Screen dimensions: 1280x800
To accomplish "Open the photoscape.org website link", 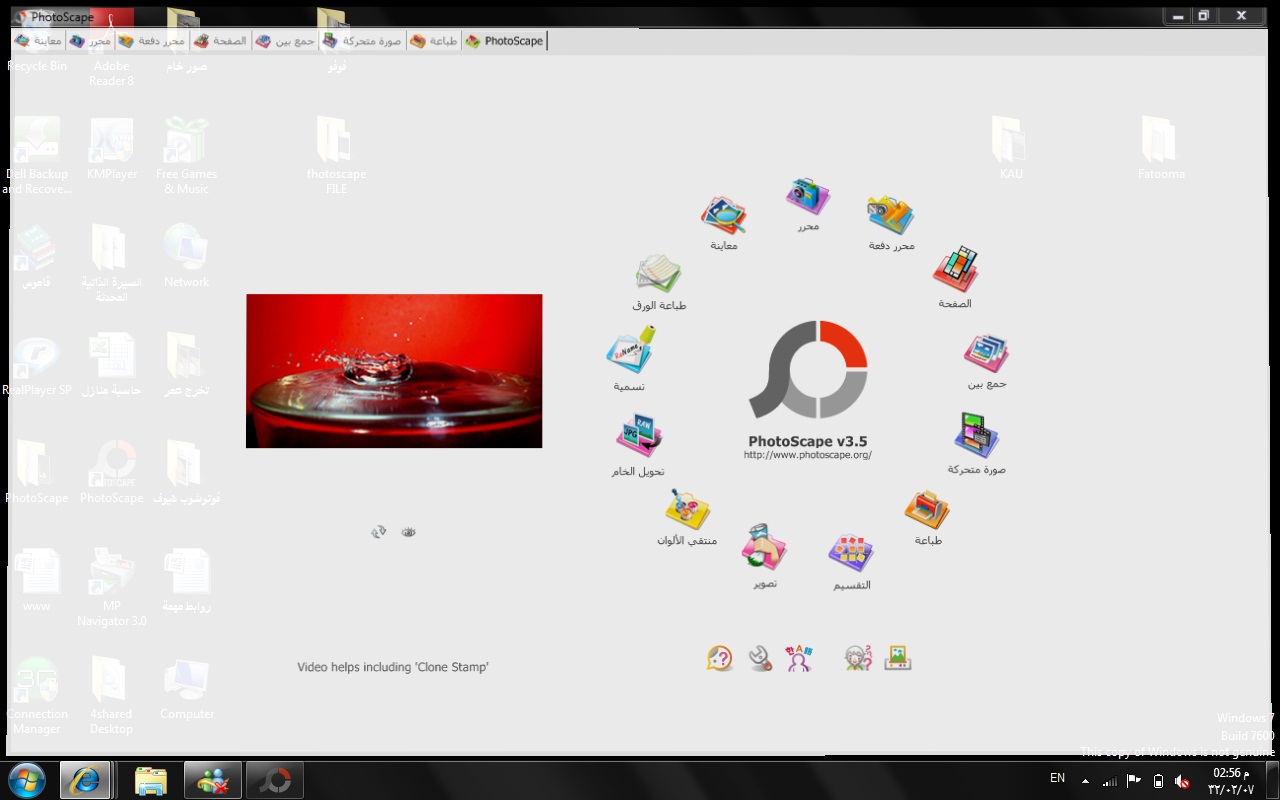I will pyautogui.click(x=807, y=455).
